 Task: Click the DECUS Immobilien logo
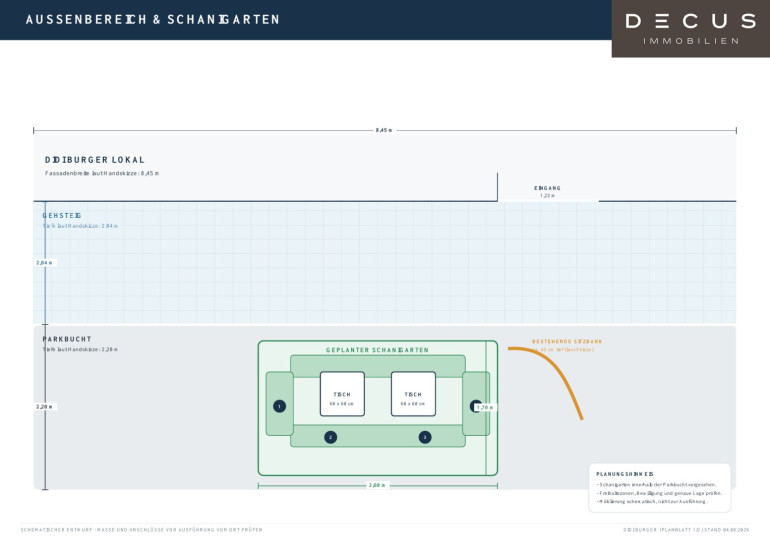click(x=690, y=28)
